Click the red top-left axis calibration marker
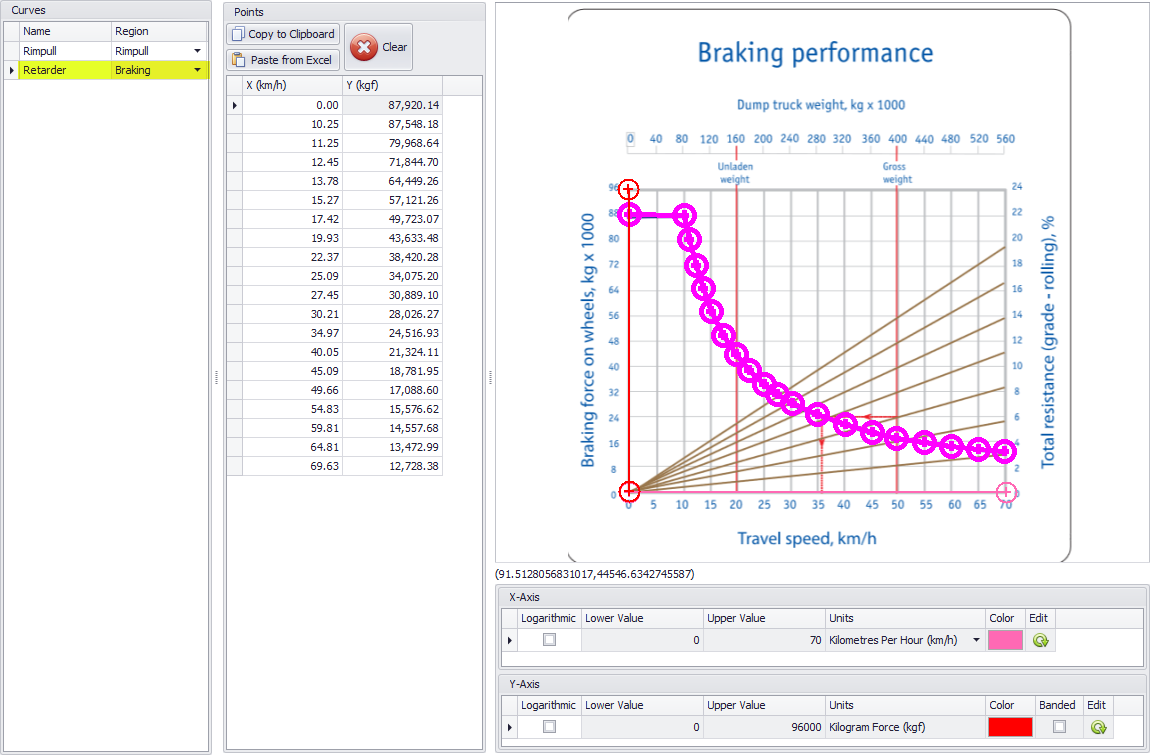 pos(628,190)
